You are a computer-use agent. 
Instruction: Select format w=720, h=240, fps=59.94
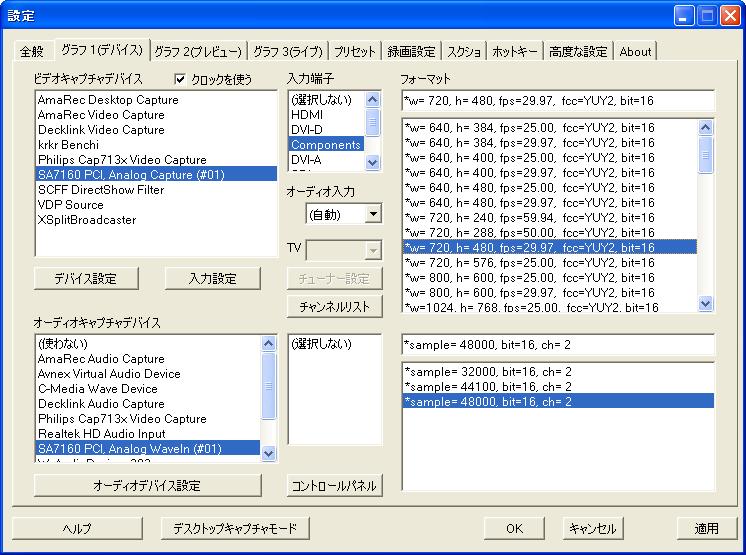(x=550, y=217)
